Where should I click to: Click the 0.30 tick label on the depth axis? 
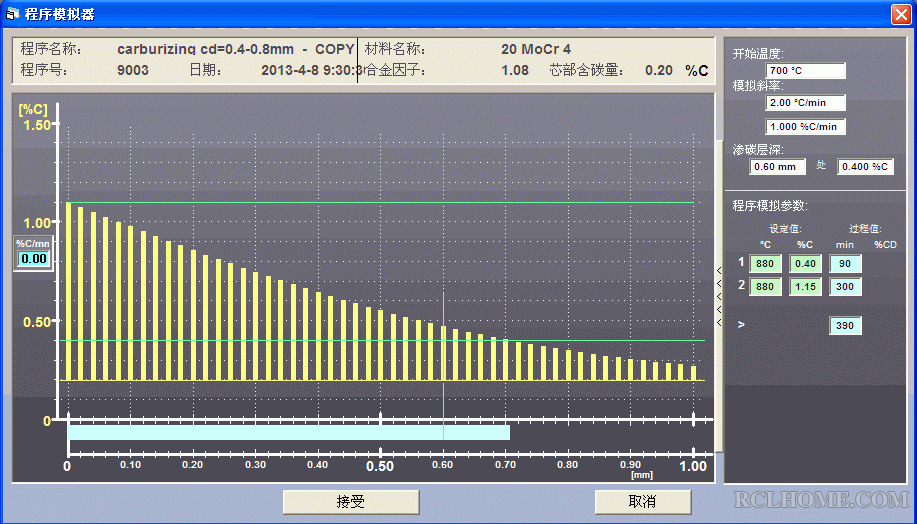pos(256,465)
